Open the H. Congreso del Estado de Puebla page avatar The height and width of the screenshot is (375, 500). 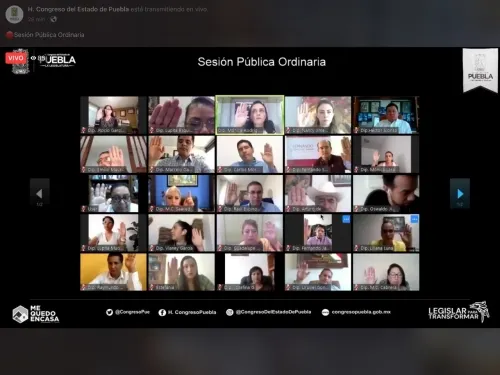click(14, 14)
